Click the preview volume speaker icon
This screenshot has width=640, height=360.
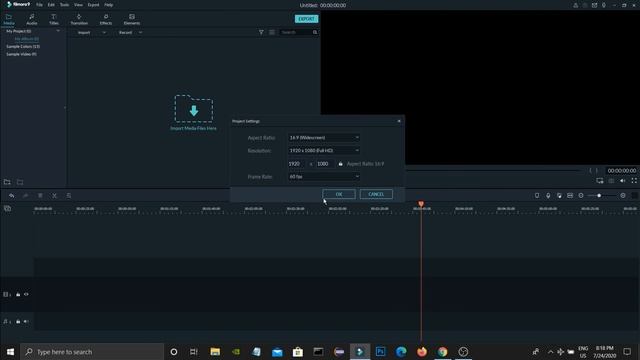(x=622, y=181)
